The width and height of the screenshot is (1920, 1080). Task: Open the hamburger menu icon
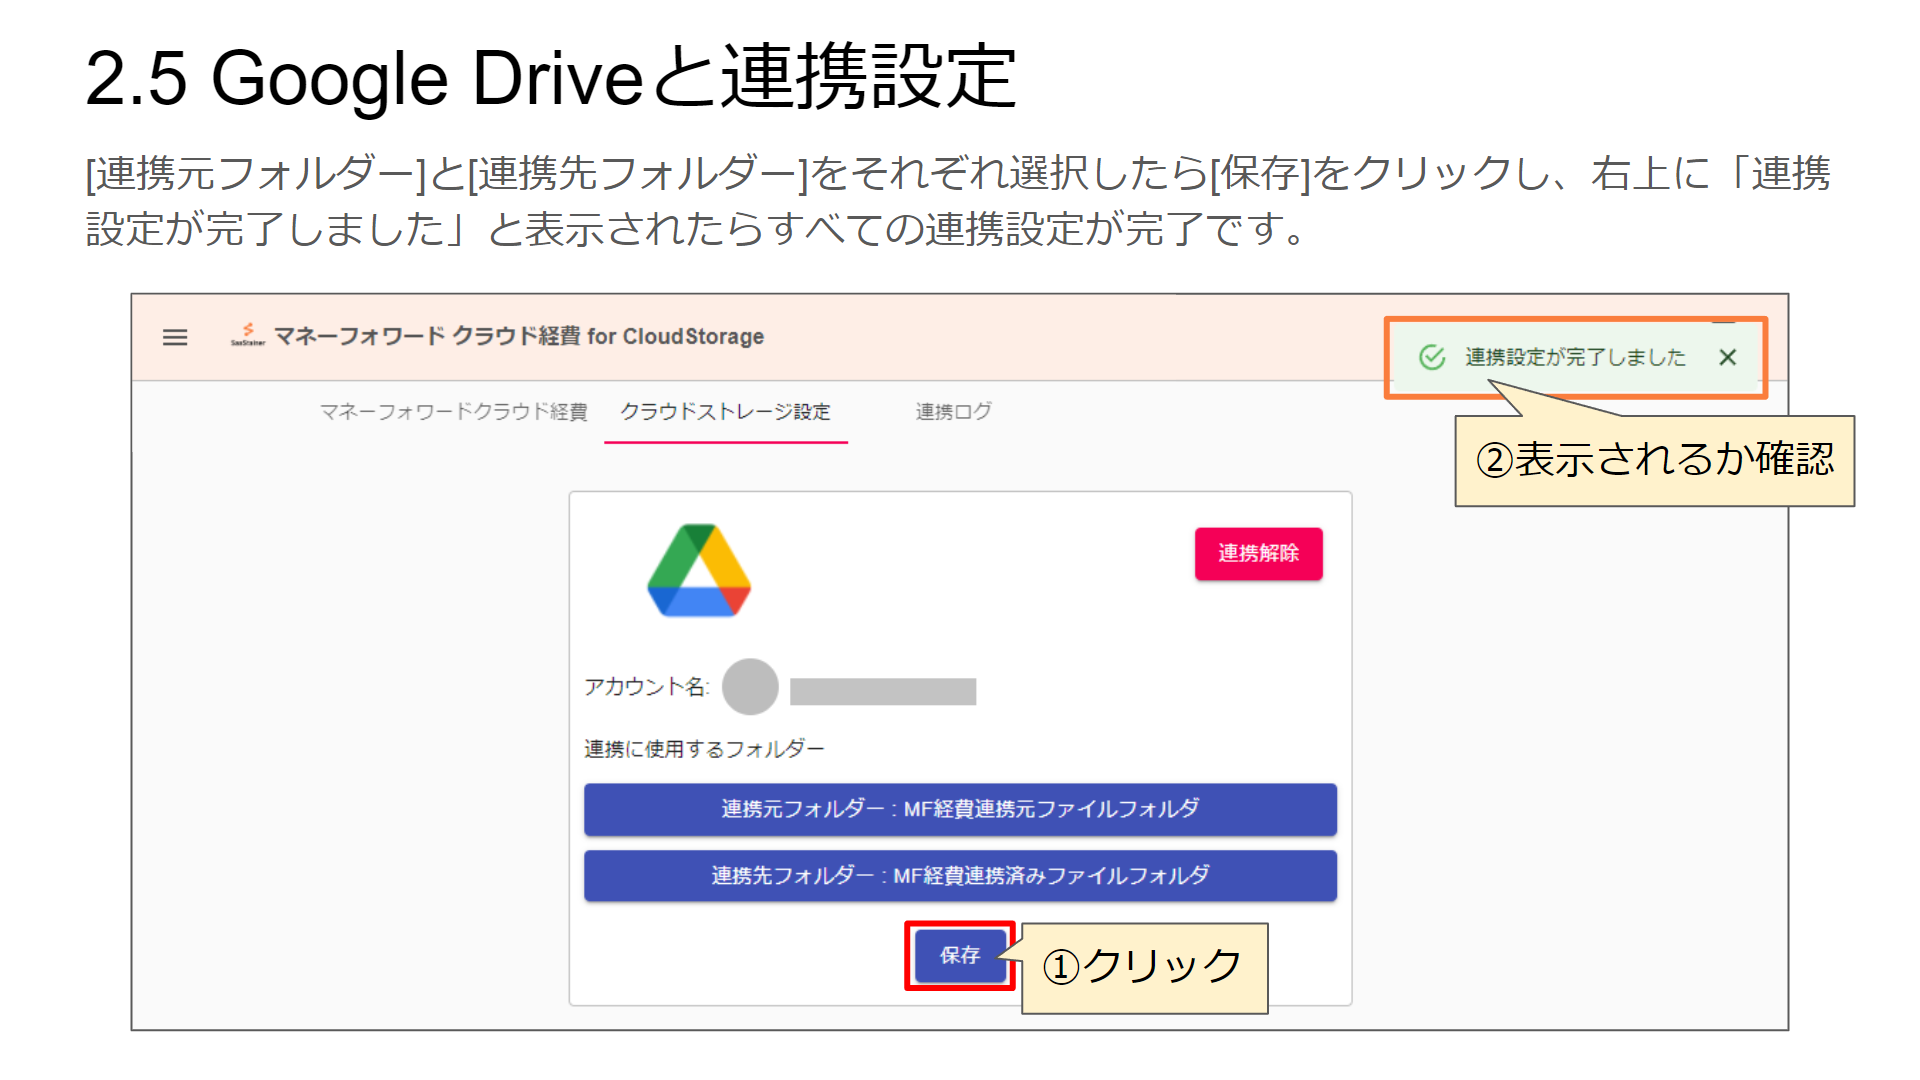[175, 338]
